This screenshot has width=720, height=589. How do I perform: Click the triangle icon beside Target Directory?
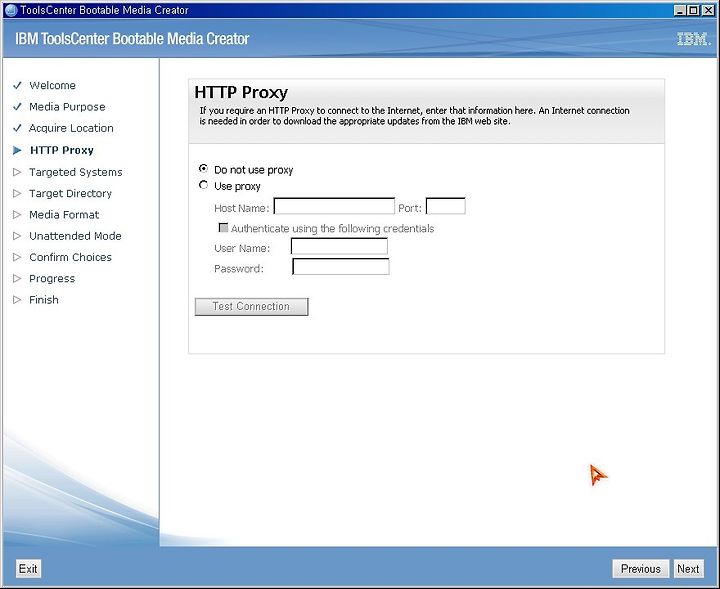point(17,193)
